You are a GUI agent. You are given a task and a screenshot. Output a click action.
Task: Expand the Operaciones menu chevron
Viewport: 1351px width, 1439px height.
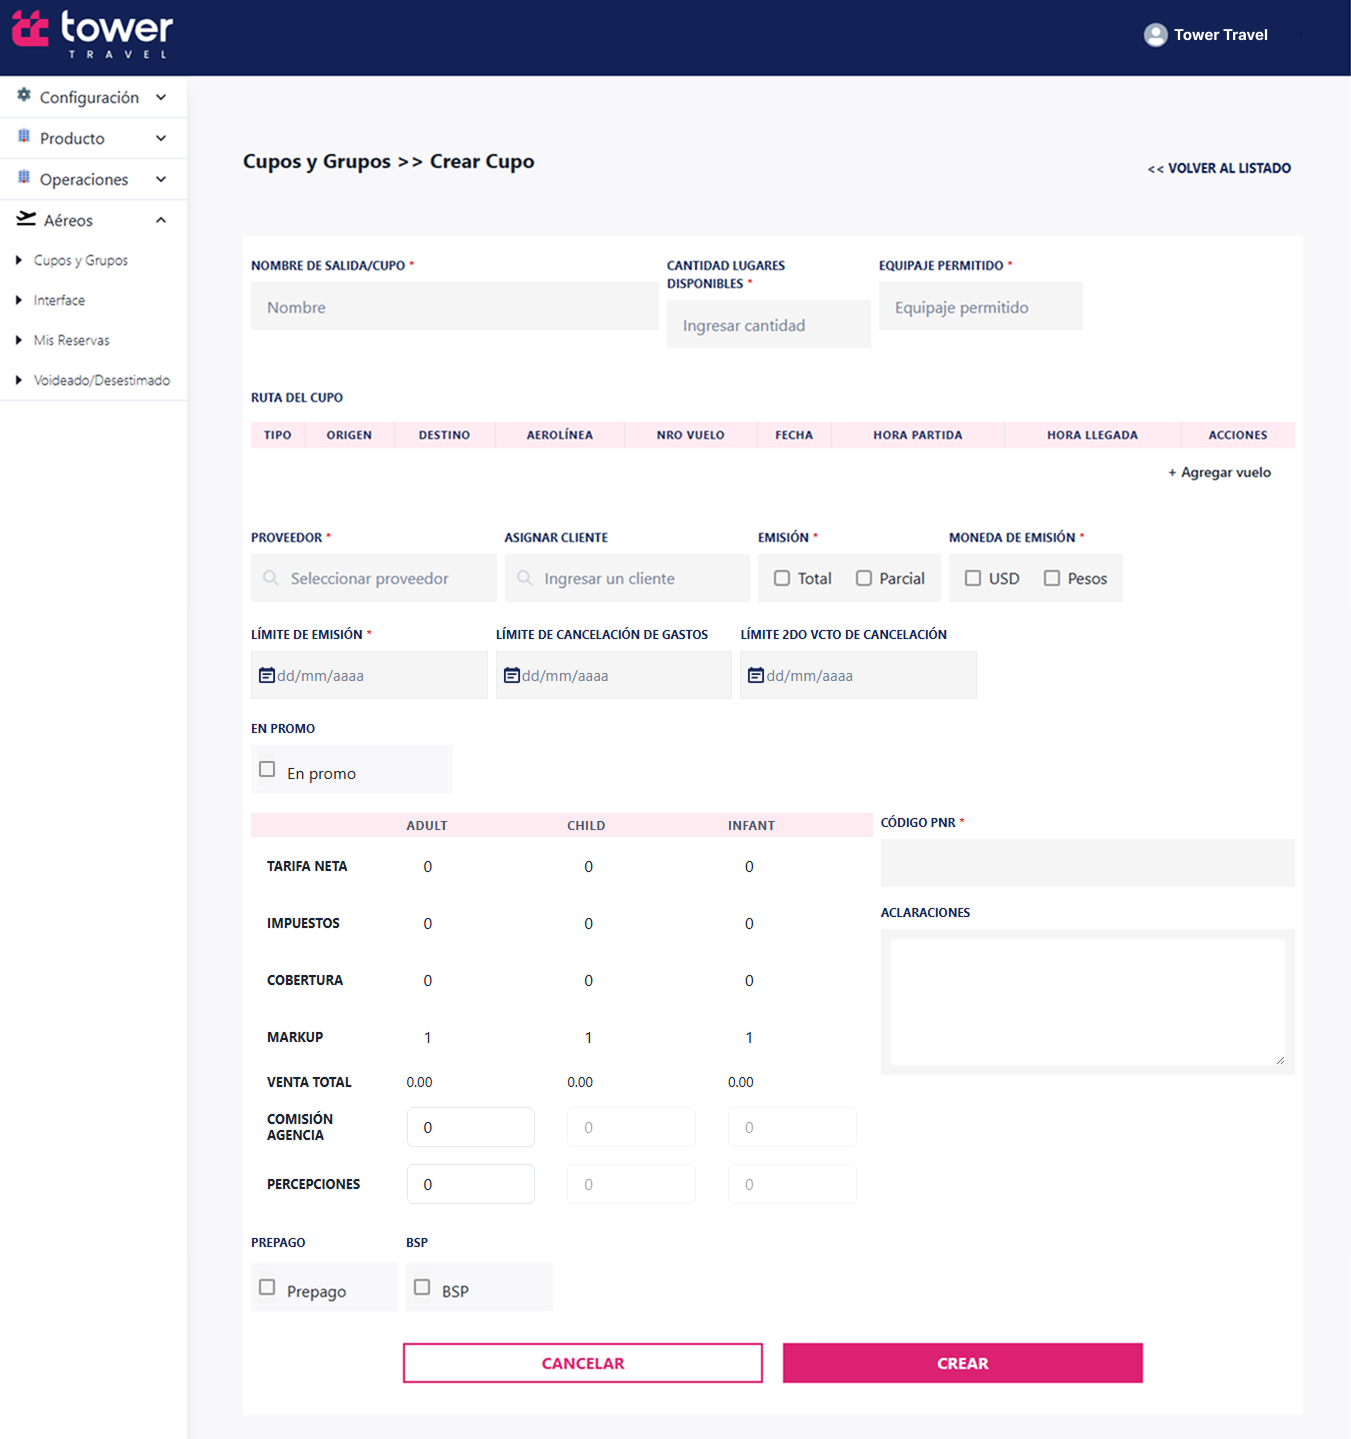coord(161,179)
